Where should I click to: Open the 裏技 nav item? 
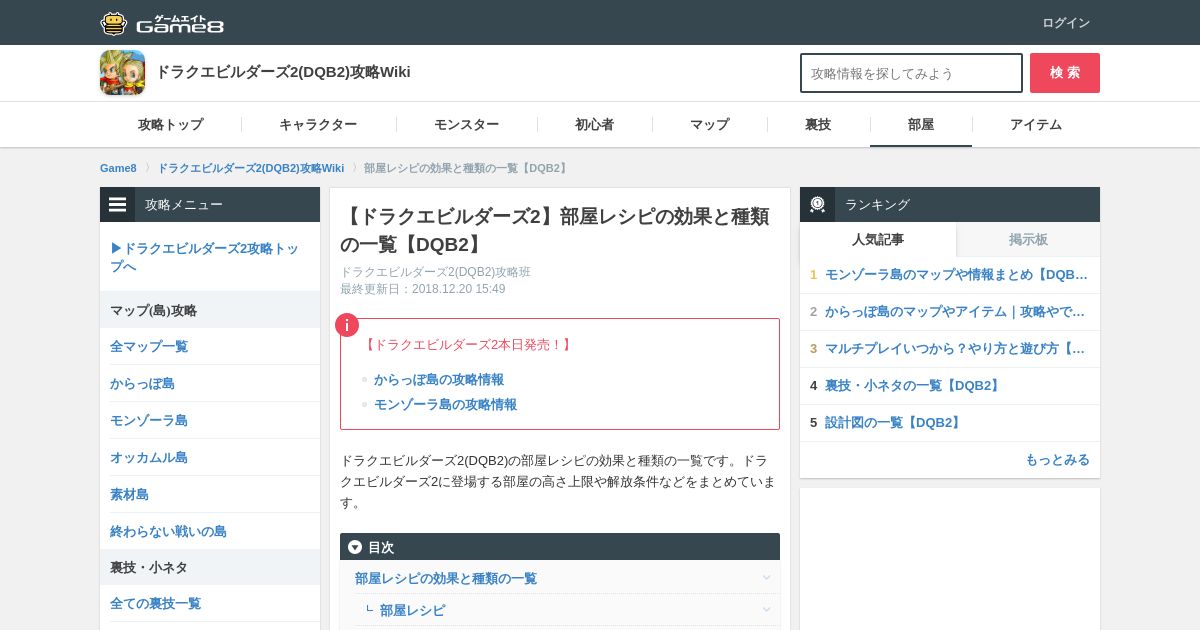tap(818, 125)
